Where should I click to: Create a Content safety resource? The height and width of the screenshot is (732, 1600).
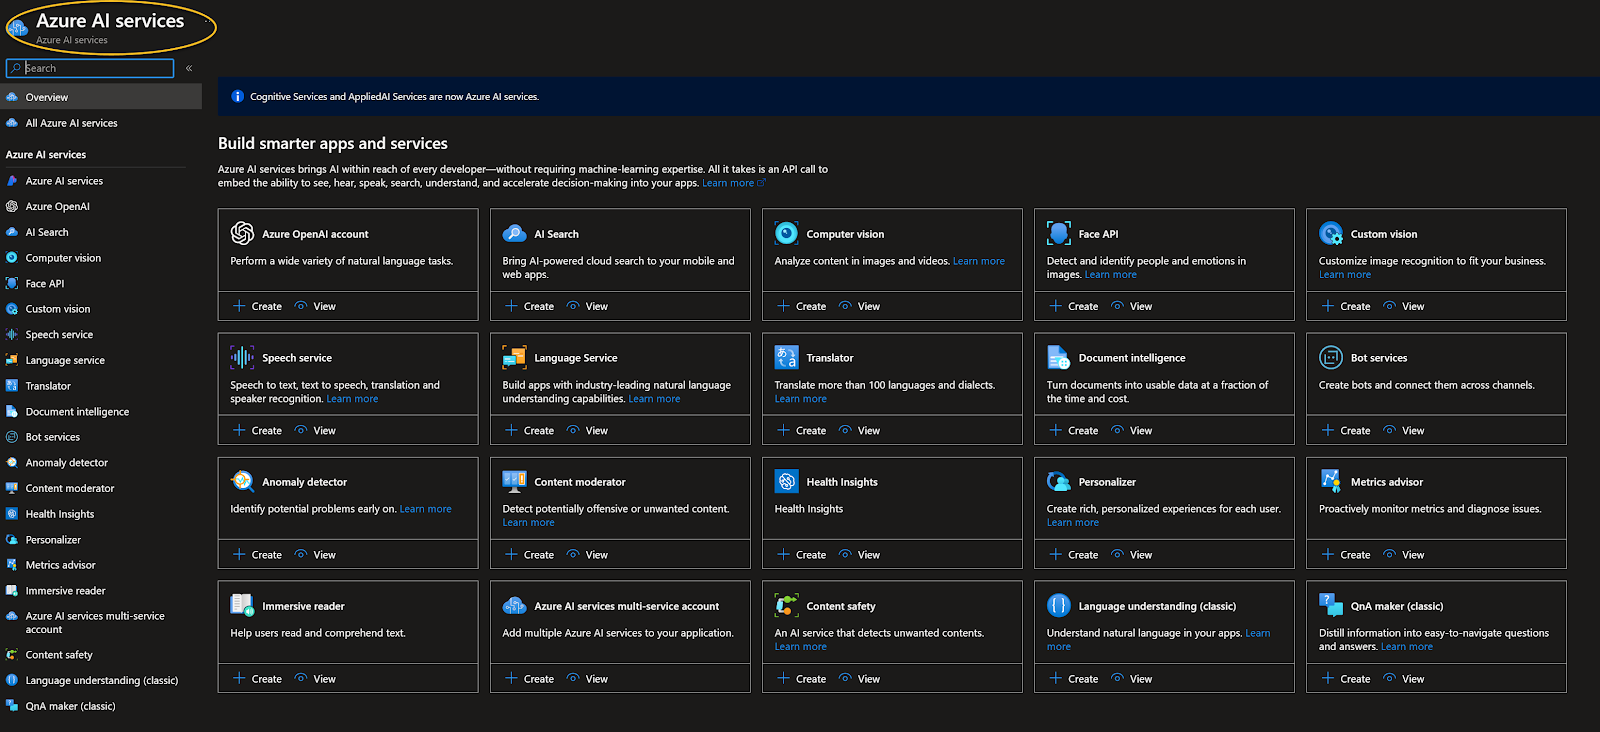[x=802, y=678]
